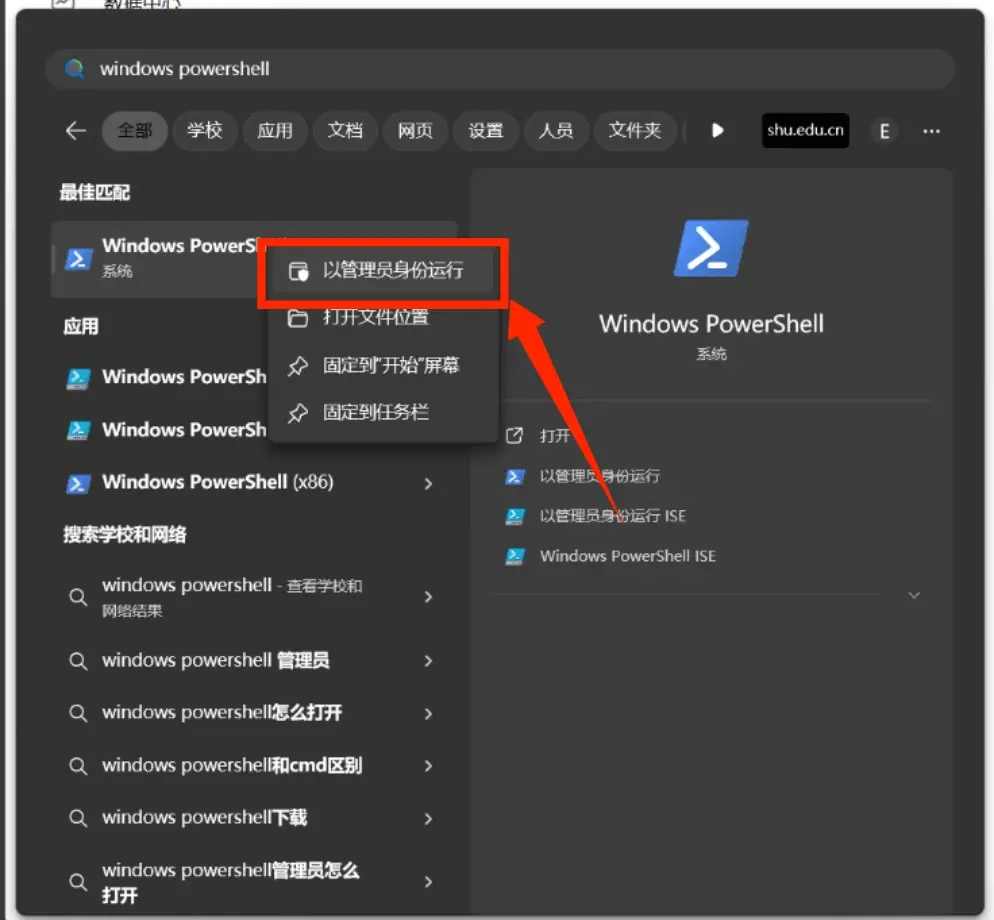
Task: Click the search input showing windows powershell
Action: (x=500, y=68)
